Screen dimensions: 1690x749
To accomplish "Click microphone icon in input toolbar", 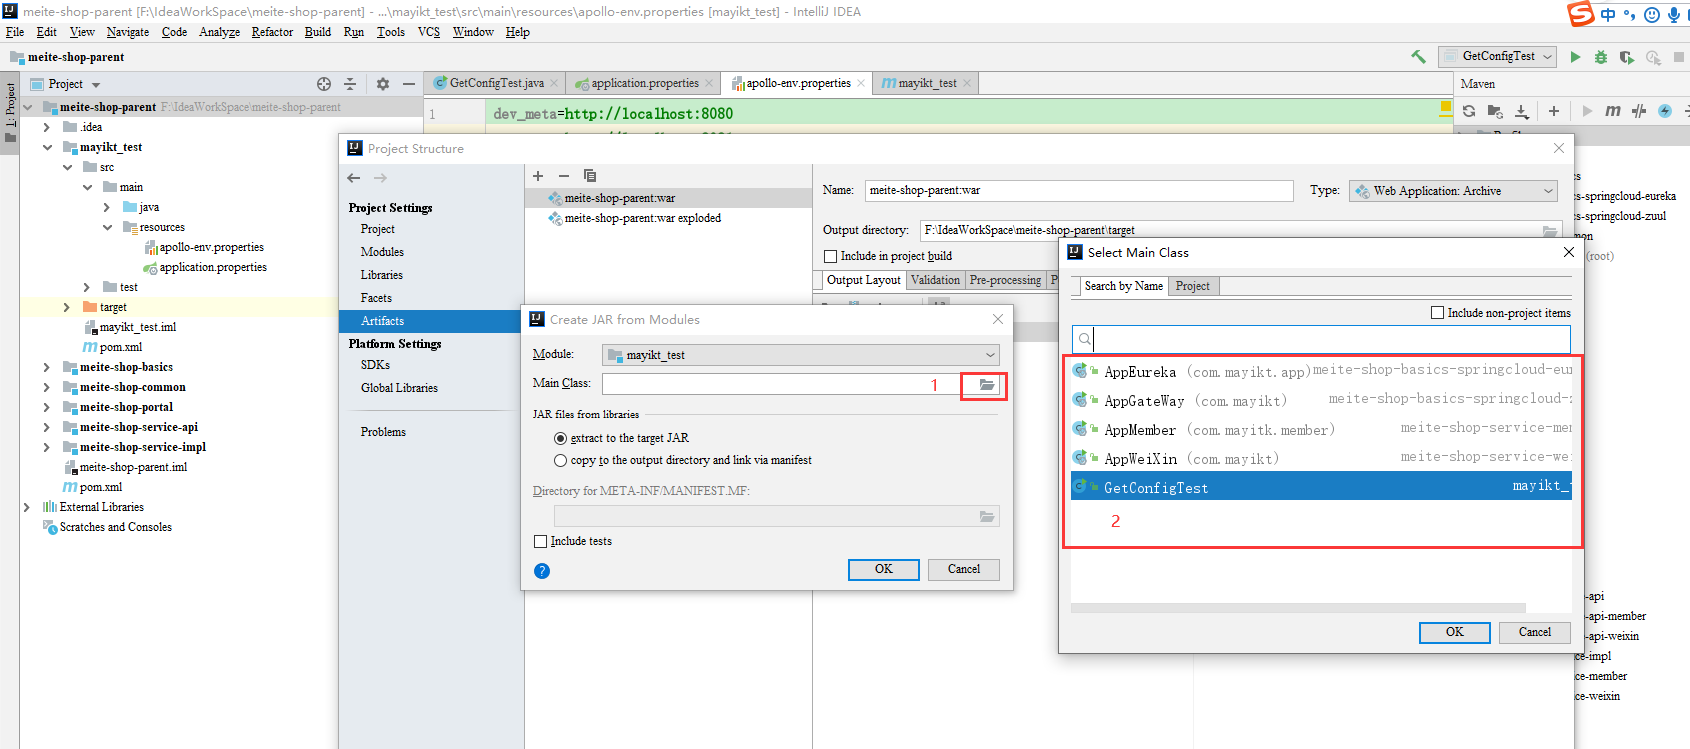I will pyautogui.click(x=1673, y=14).
